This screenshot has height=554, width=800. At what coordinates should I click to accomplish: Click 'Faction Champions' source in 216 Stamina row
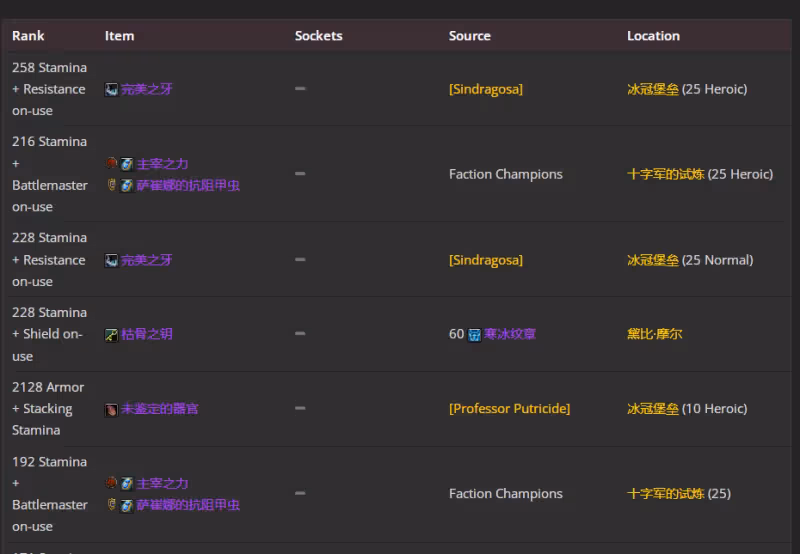[506, 174]
